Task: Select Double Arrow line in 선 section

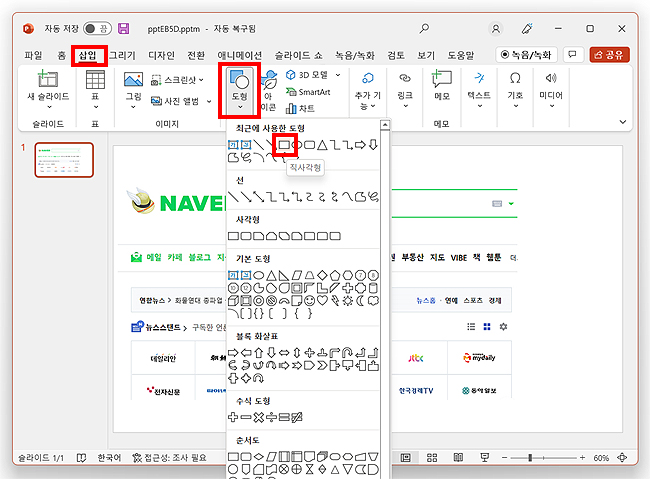Action: [259, 197]
